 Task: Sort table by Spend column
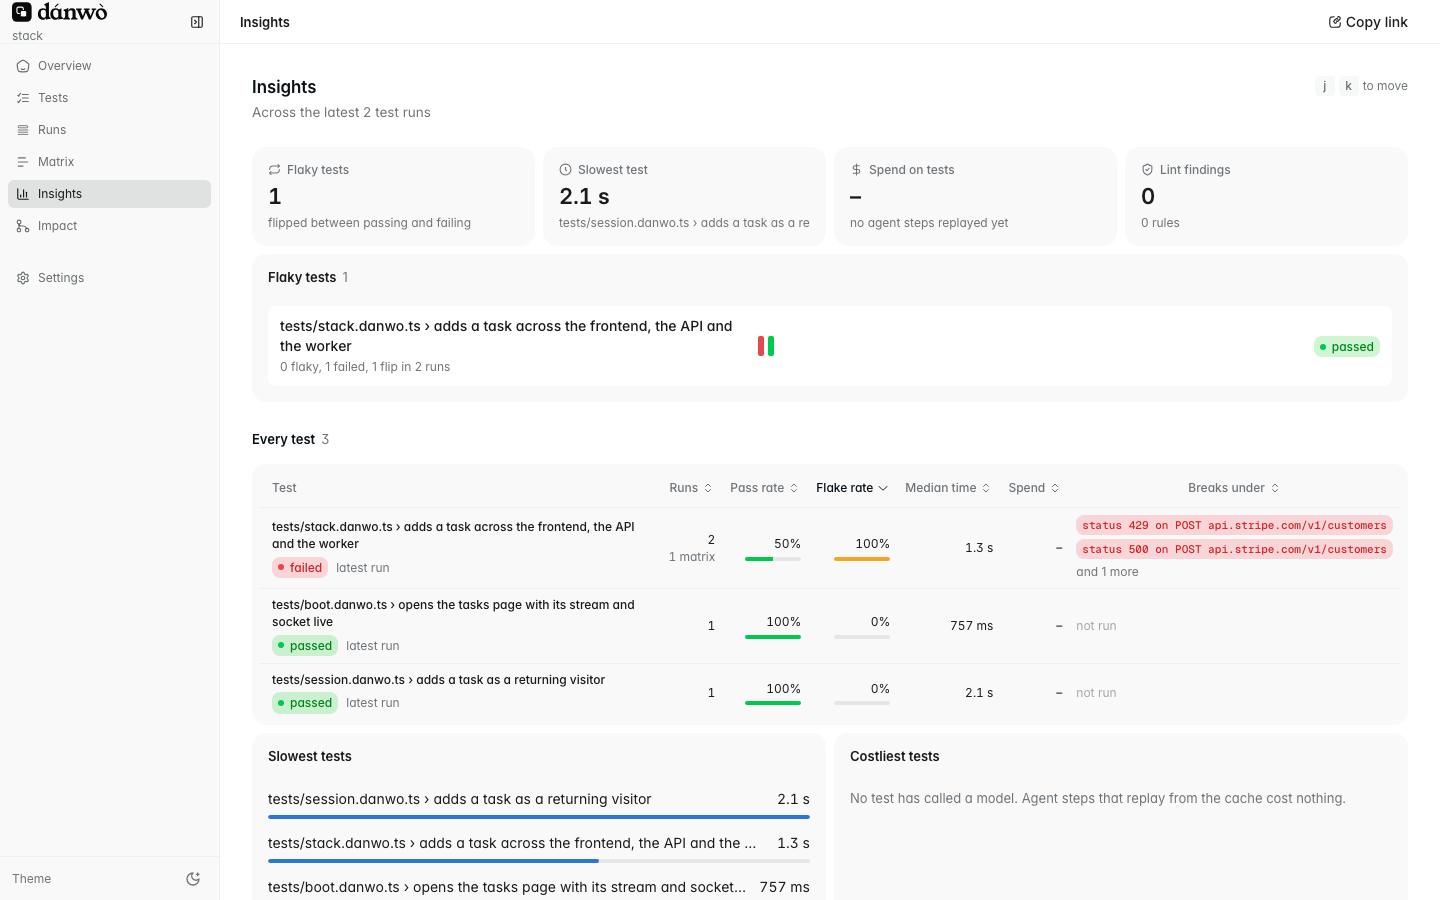pyautogui.click(x=1034, y=488)
